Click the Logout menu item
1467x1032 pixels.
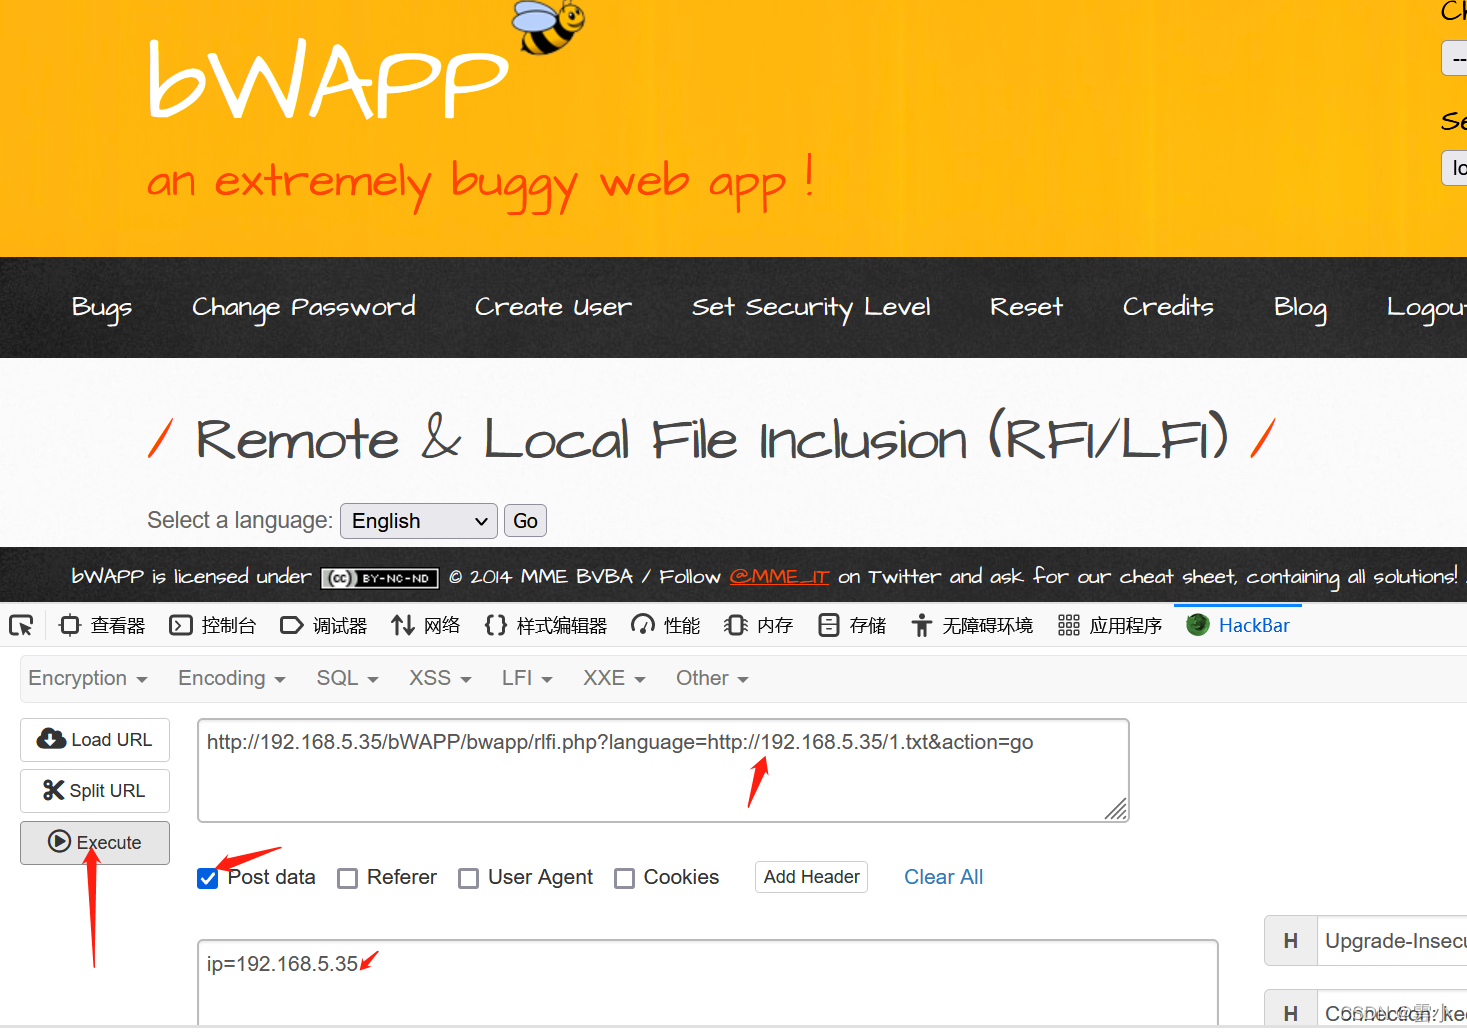1427,308
